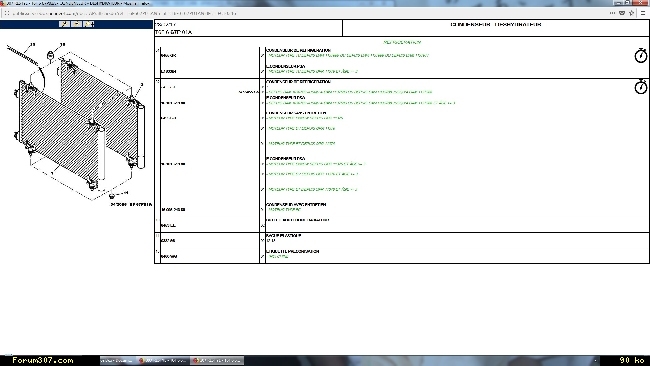650x366 pixels.
Task: Switch to the second Firefox taskbar window
Action: tap(216, 360)
